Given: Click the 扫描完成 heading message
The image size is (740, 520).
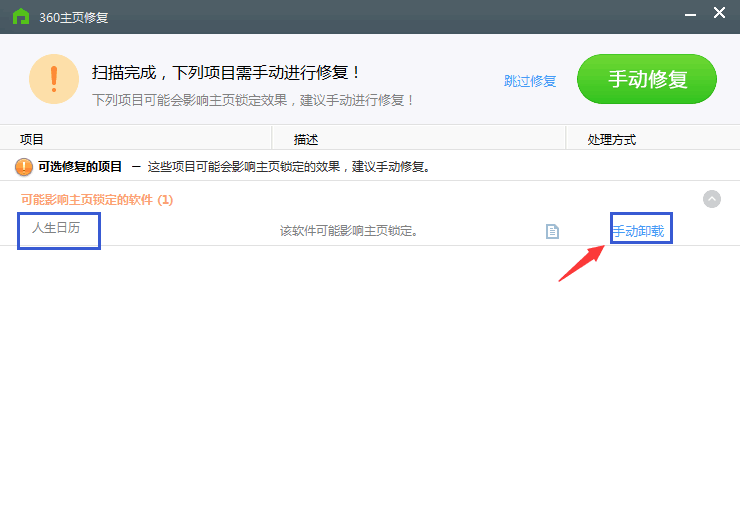Looking at the screenshot, I should tap(226, 73).
